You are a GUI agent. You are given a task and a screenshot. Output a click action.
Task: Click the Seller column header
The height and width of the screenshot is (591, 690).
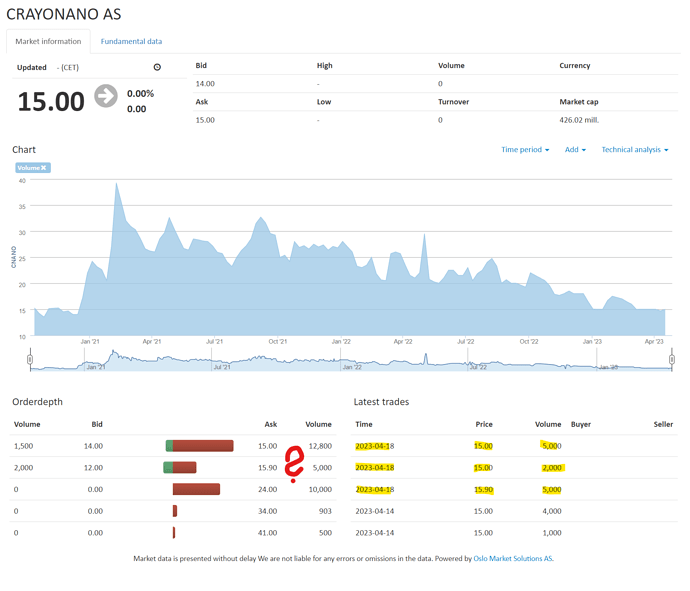point(663,424)
